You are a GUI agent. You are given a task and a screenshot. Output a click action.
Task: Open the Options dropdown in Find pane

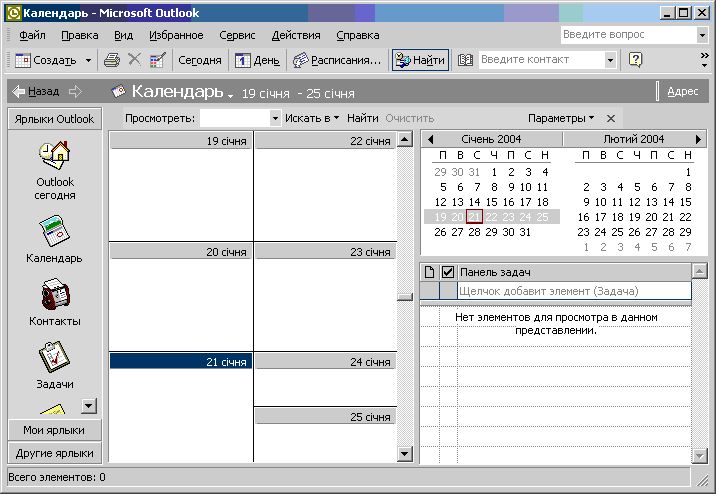point(561,118)
